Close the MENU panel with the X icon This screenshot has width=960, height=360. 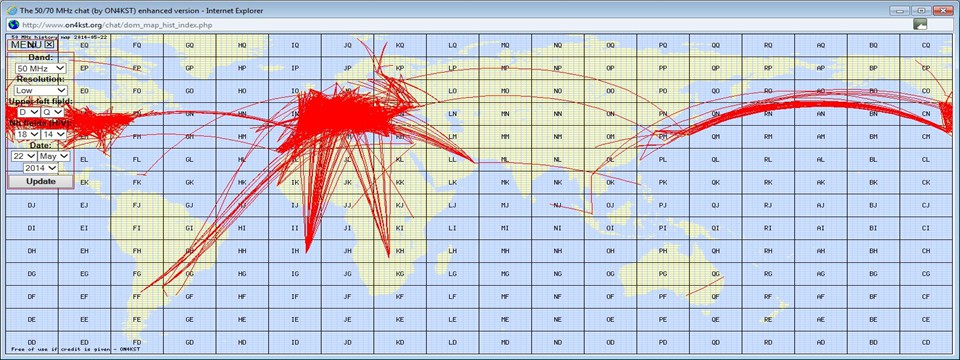click(50, 45)
